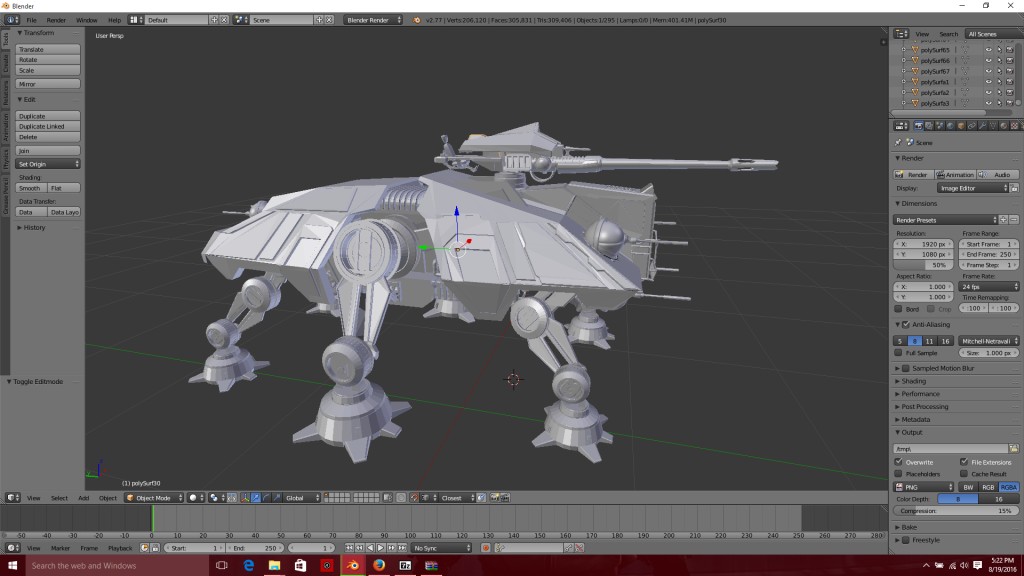Select the Rotate manipulator icon in viewport header
This screenshot has height=576, width=1024.
pos(266,497)
